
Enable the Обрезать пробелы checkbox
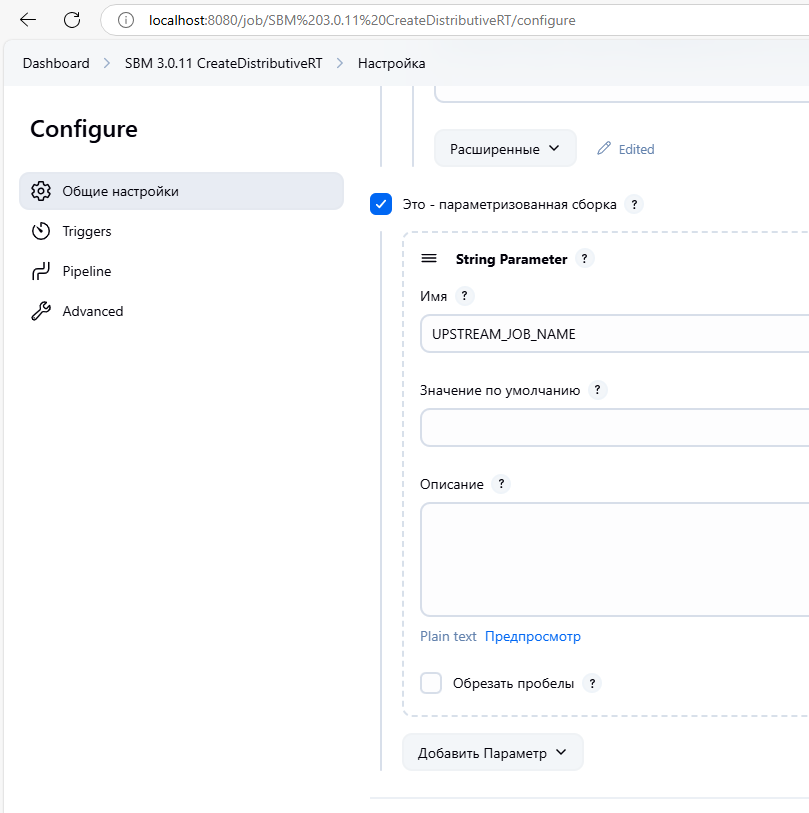pos(431,683)
